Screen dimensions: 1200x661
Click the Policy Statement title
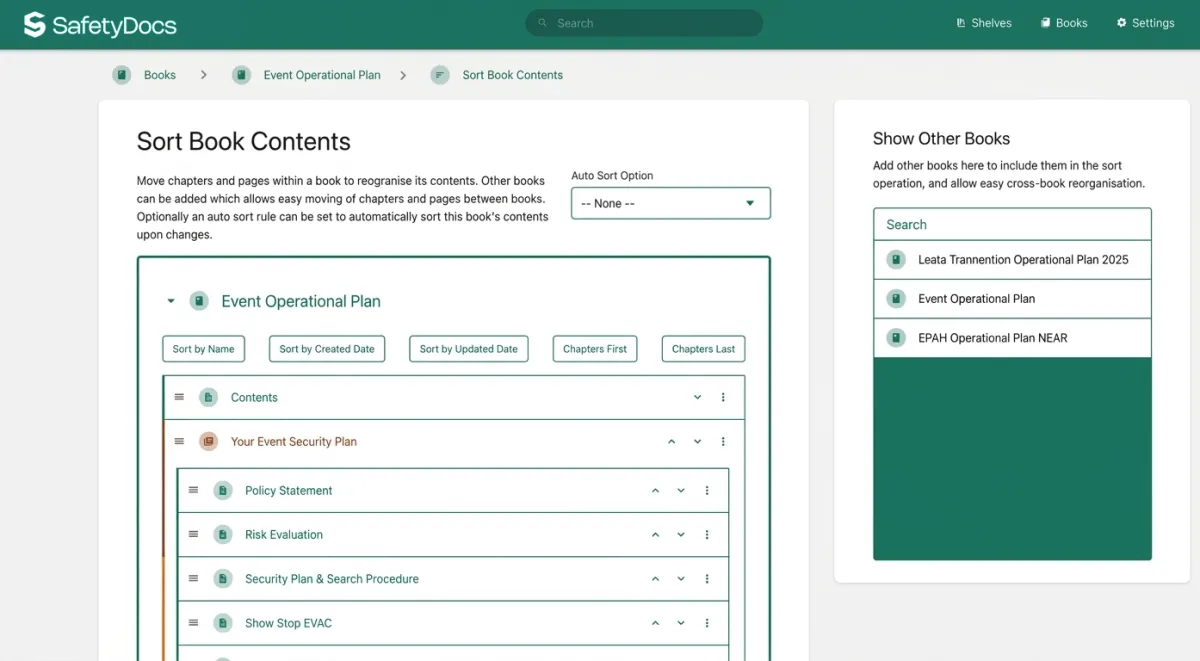(x=288, y=490)
